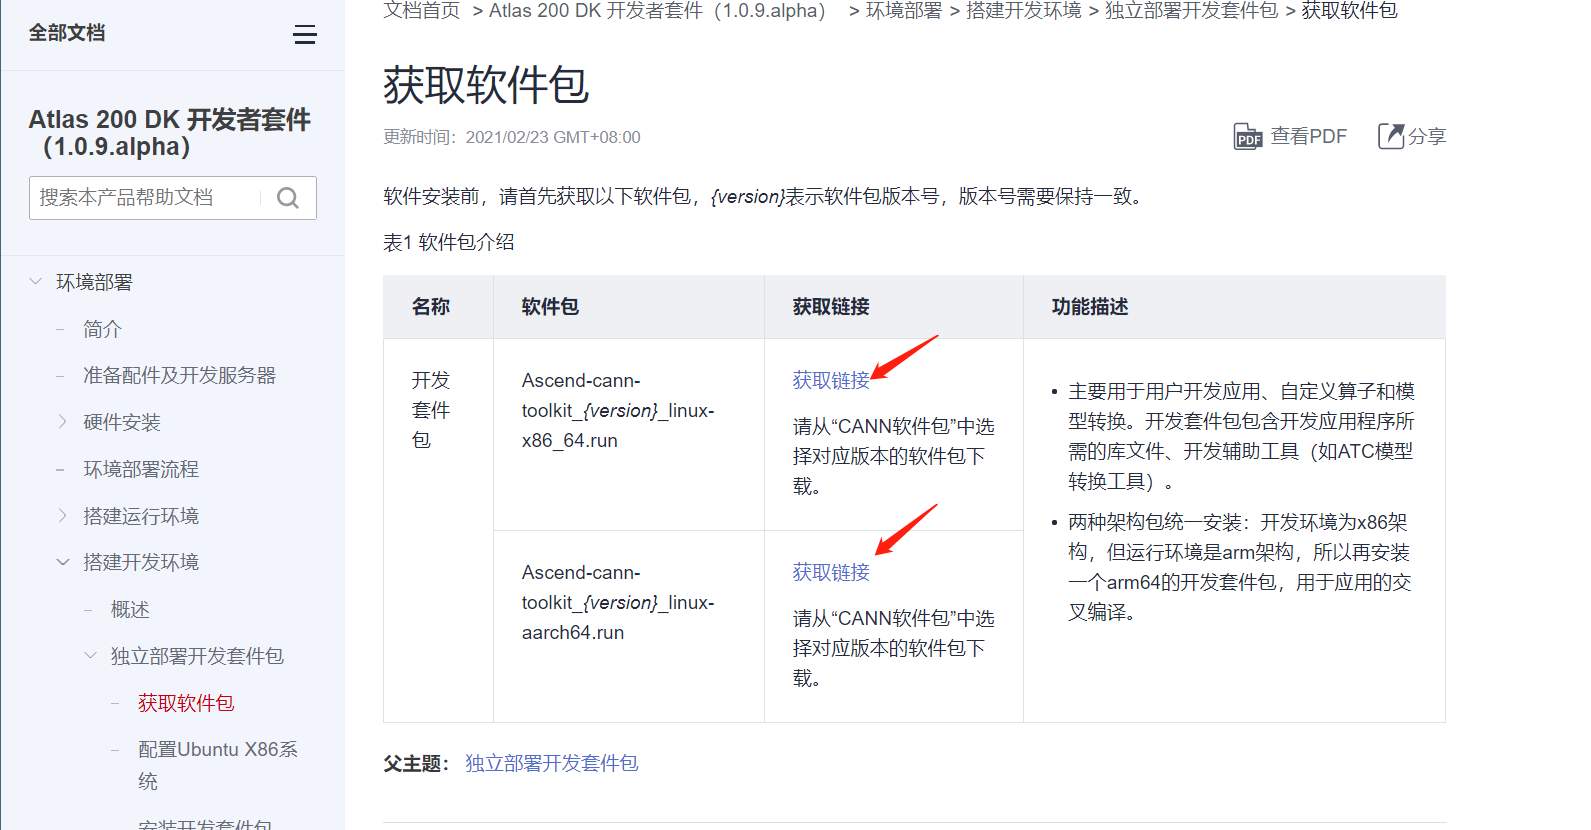The width and height of the screenshot is (1591, 830).
Task: Click 获取链接 for the x86_64 toolkit
Action: [831, 380]
